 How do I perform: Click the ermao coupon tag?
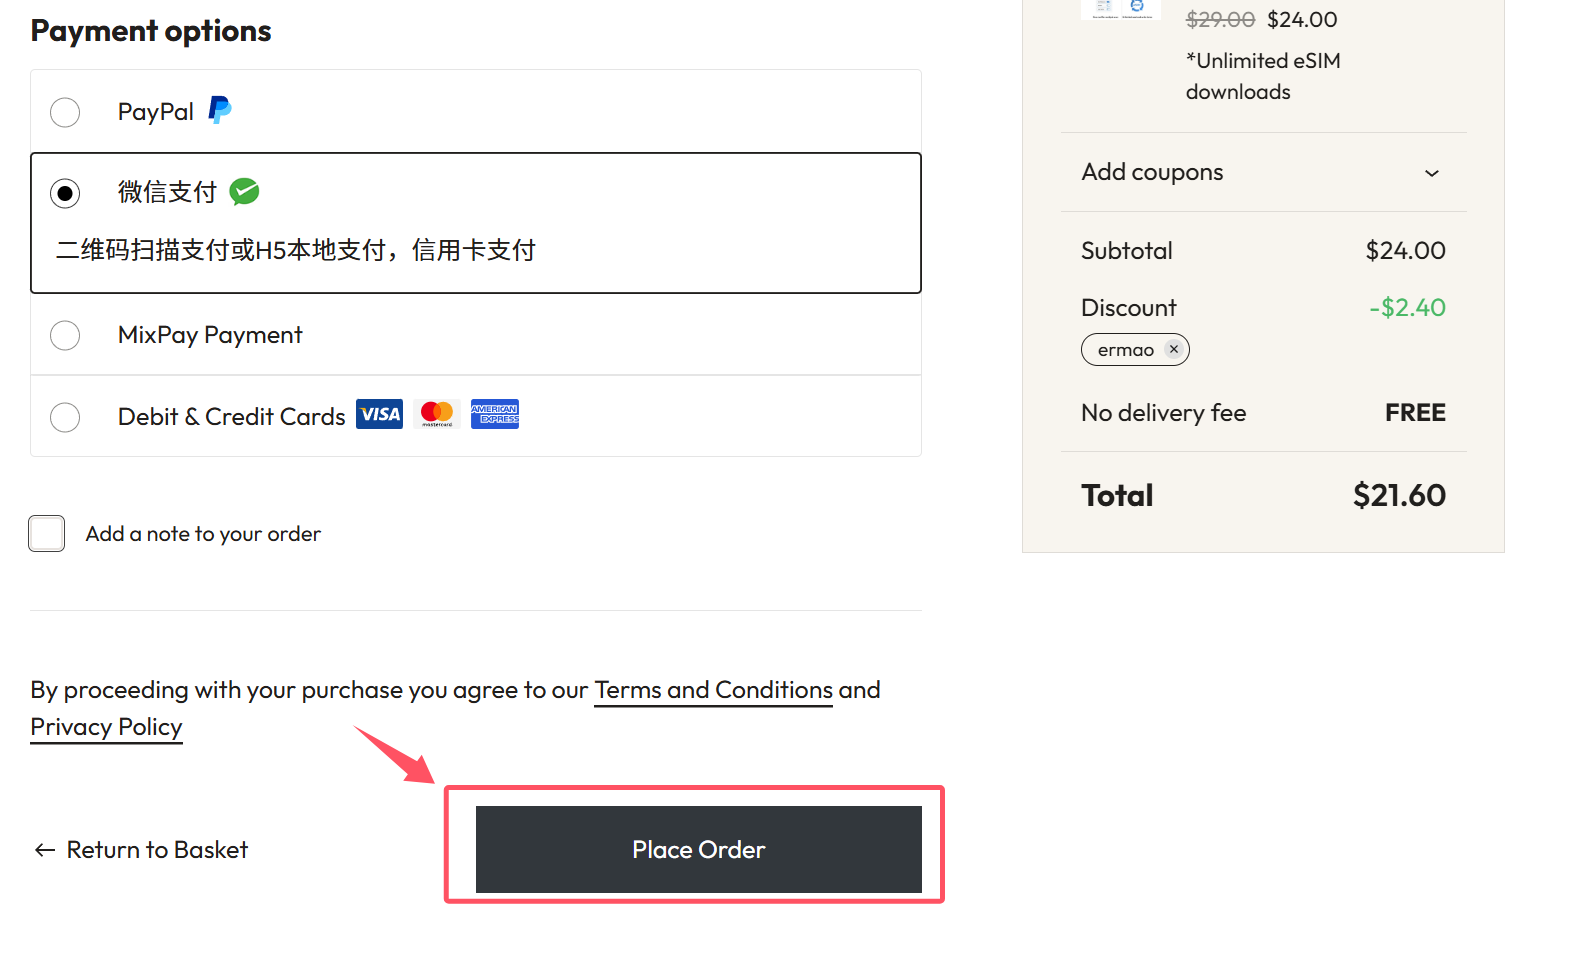[1125, 350]
